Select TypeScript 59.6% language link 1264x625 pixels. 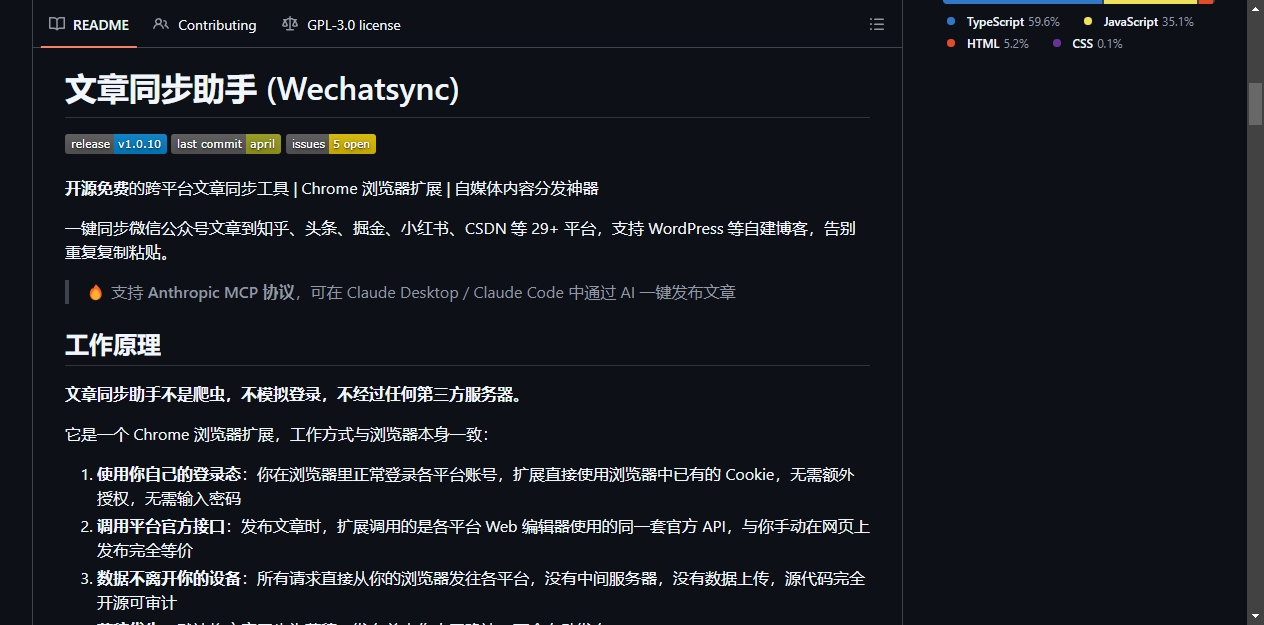click(x=1002, y=22)
